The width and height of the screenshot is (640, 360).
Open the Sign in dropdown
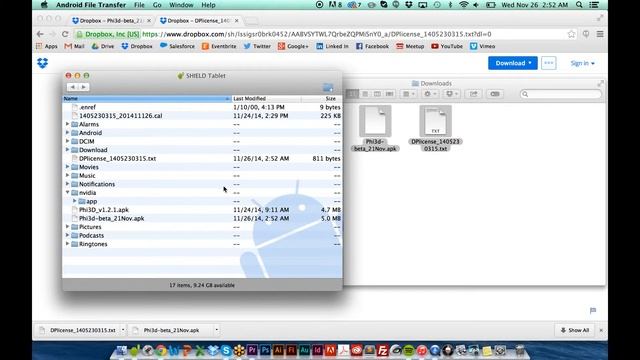pyautogui.click(x=582, y=63)
